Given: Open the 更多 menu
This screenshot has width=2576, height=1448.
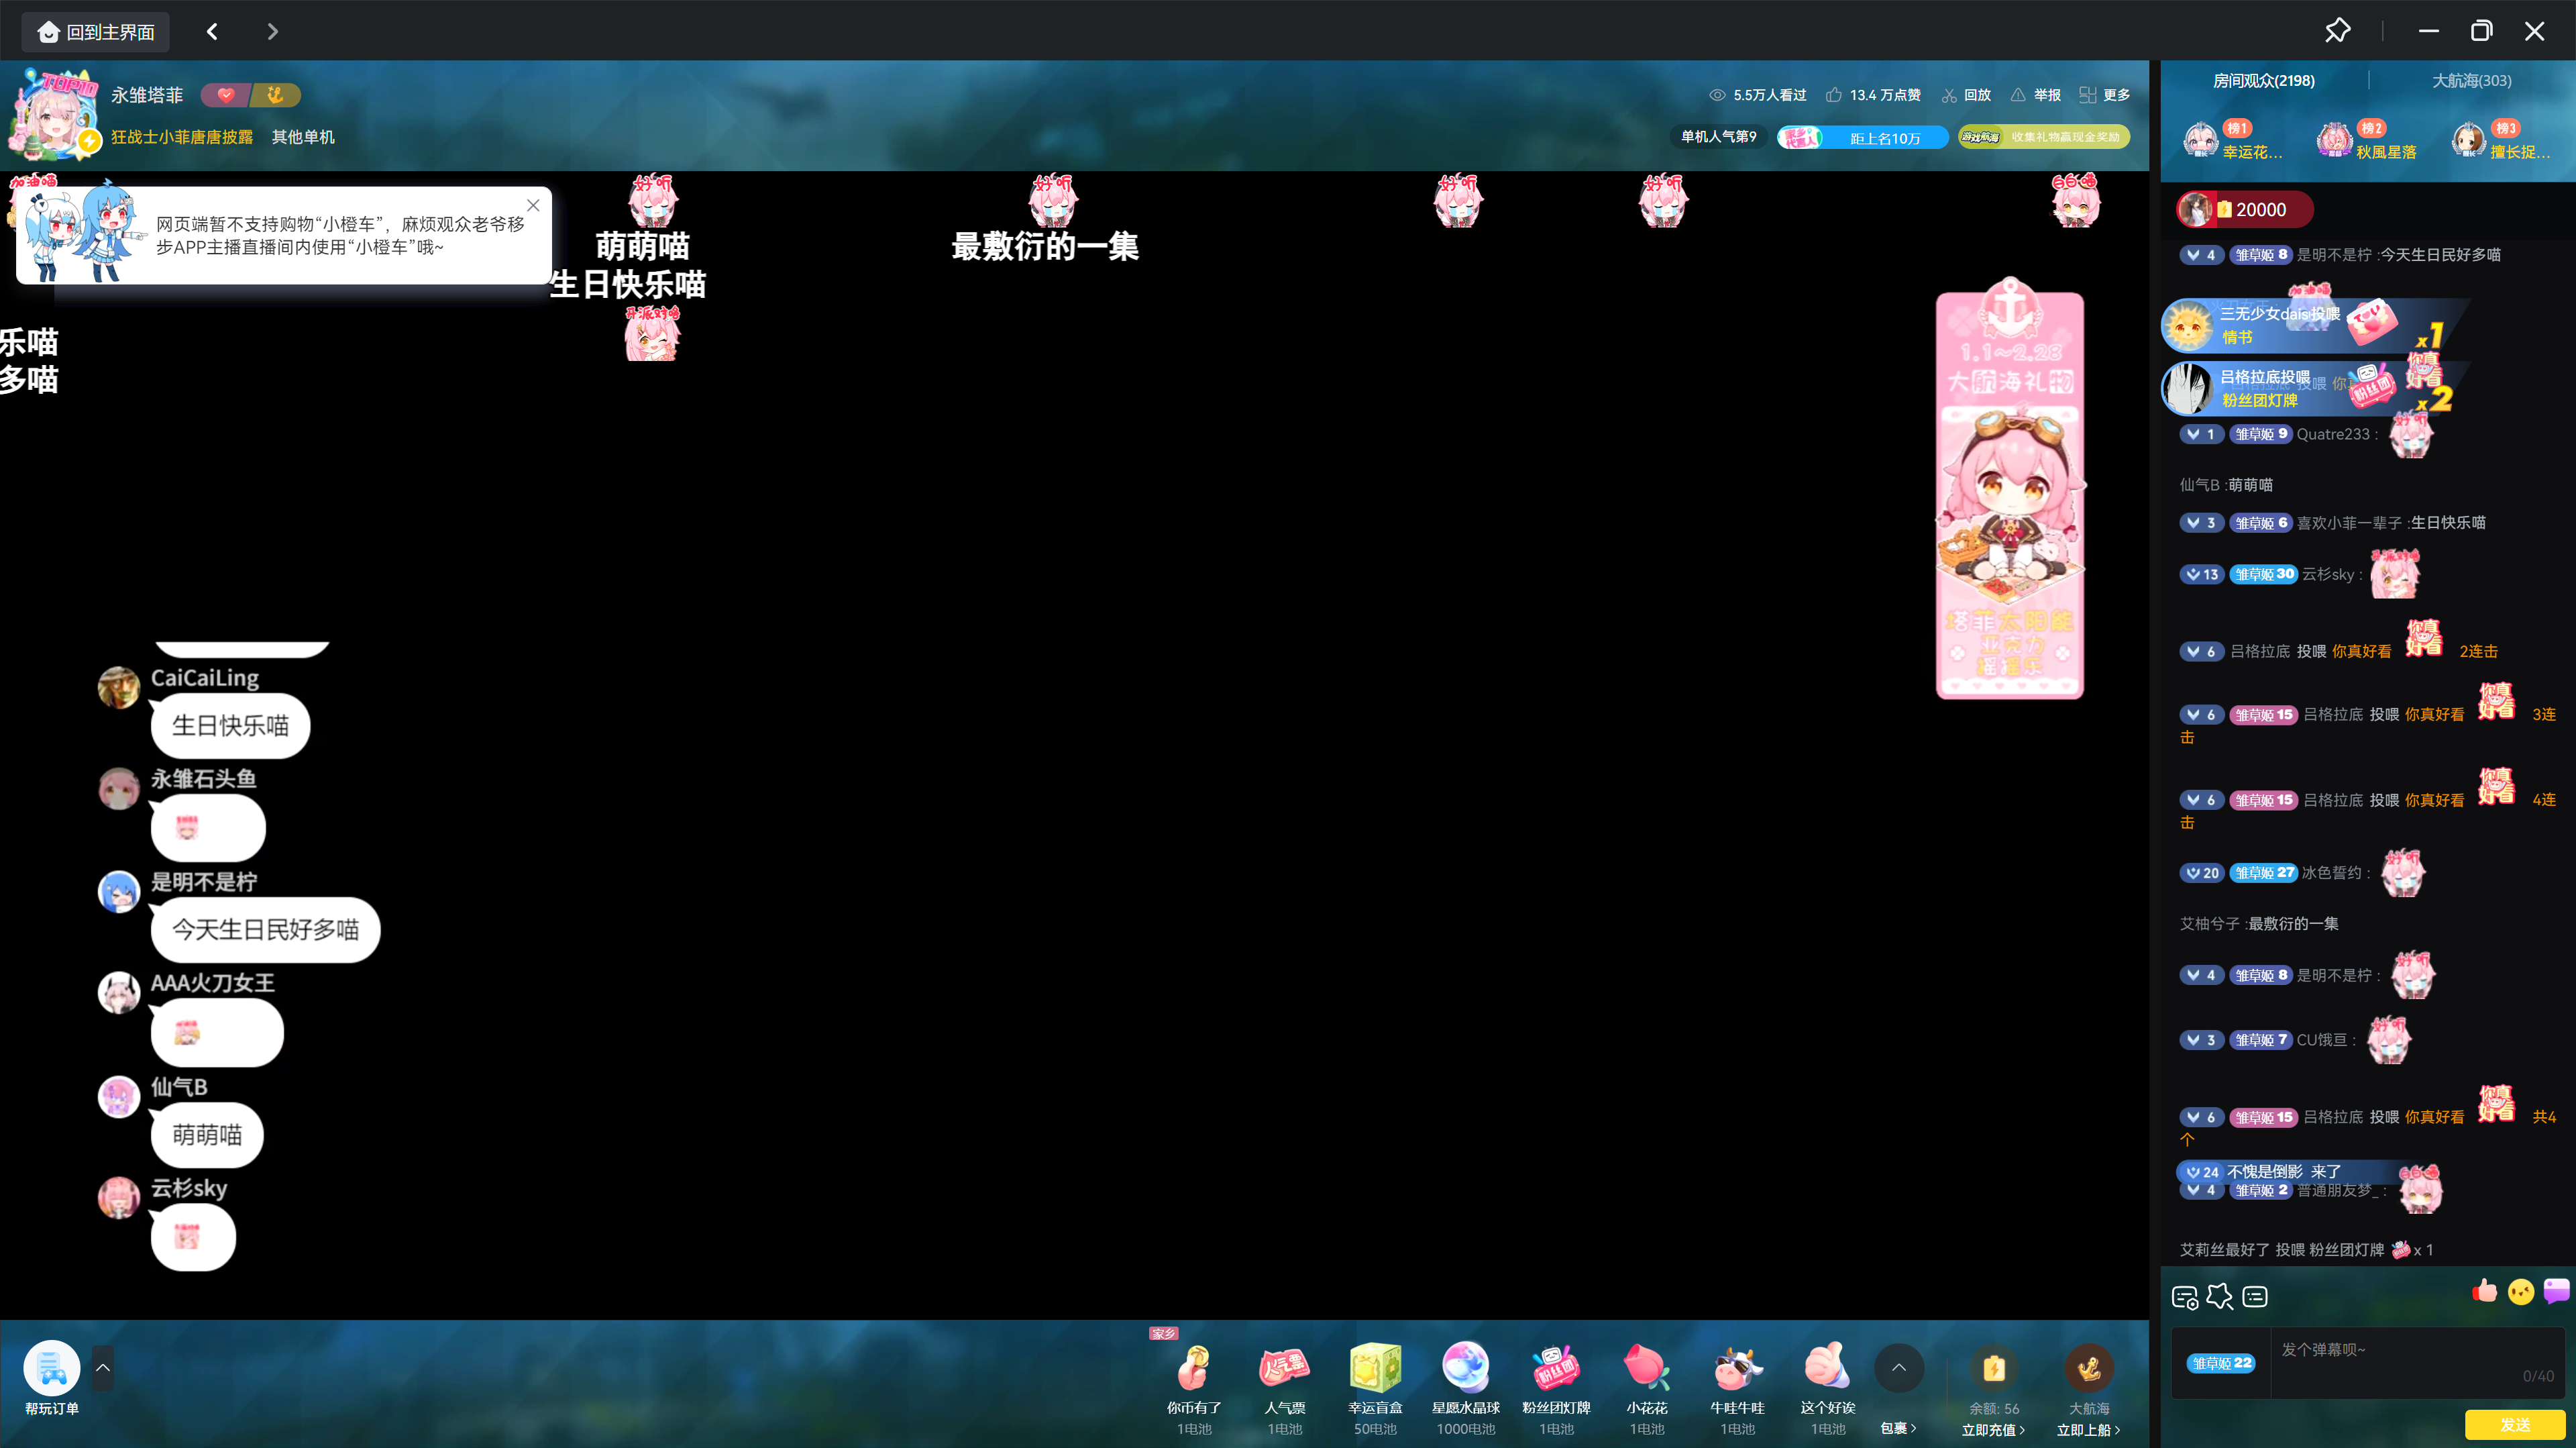Looking at the screenshot, I should coord(2104,95).
